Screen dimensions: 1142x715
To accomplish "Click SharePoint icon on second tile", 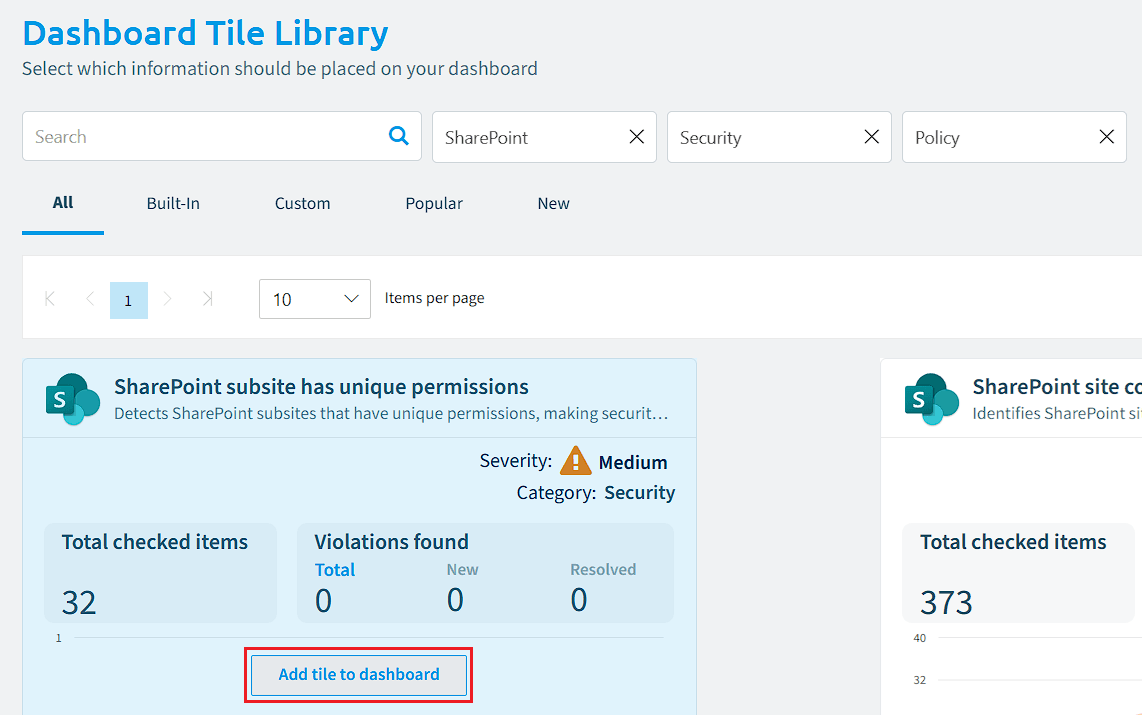I will [932, 399].
